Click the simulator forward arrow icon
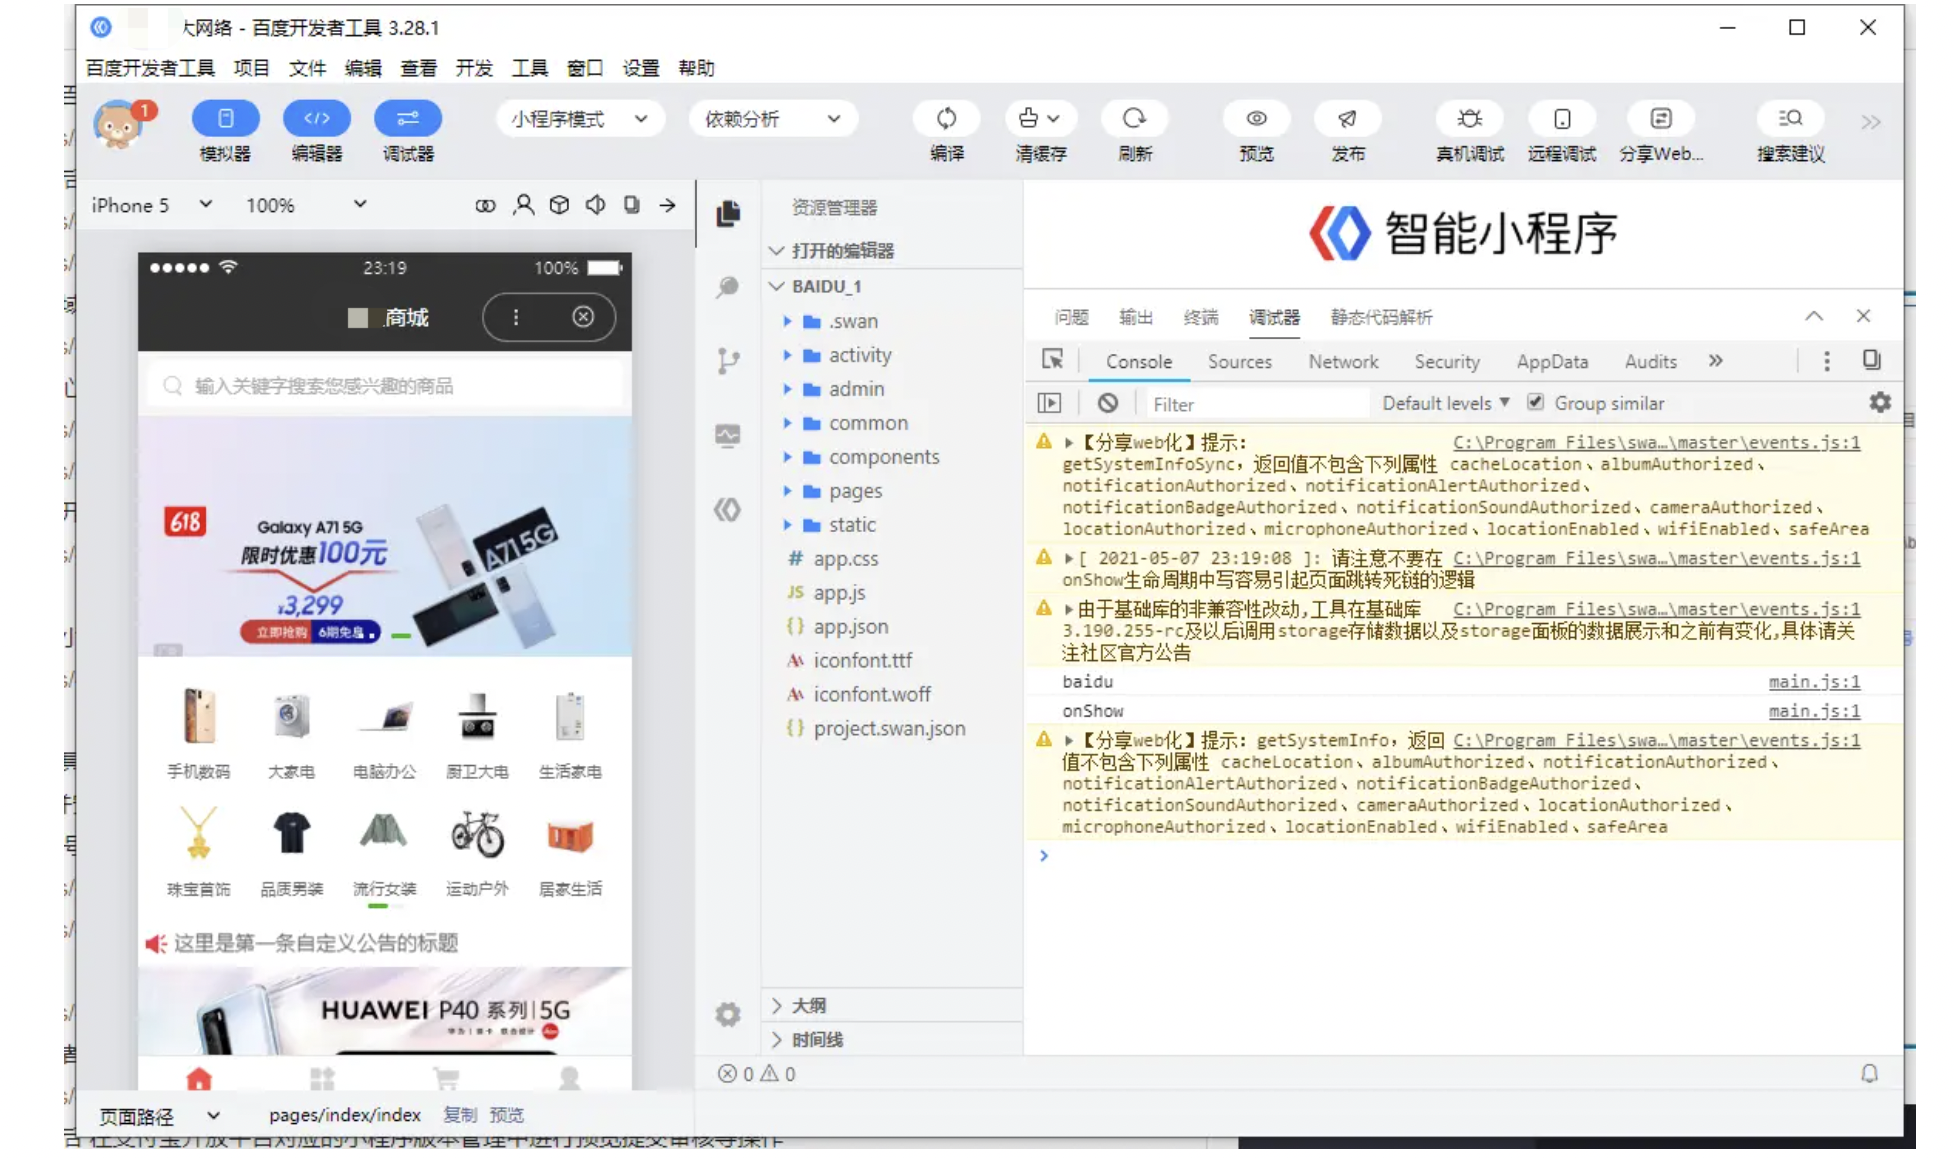This screenshot has height=1158, width=1954. [x=667, y=205]
